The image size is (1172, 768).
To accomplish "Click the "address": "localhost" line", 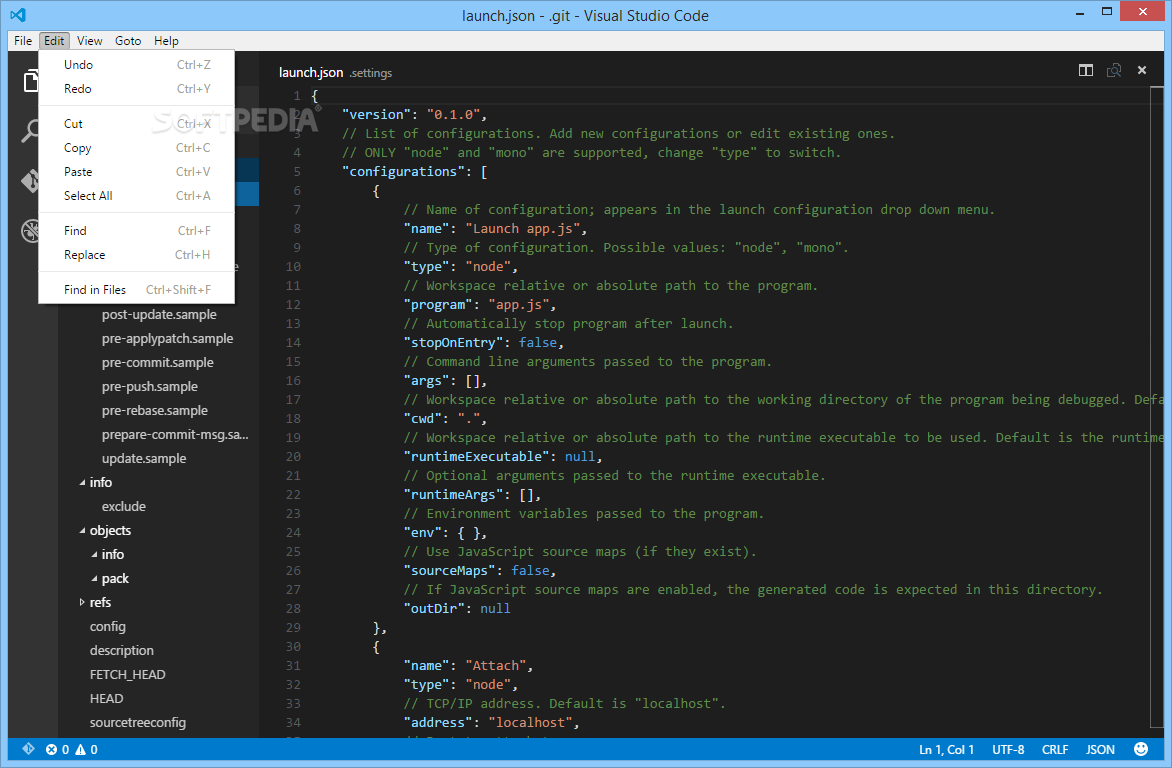I will tap(491, 722).
